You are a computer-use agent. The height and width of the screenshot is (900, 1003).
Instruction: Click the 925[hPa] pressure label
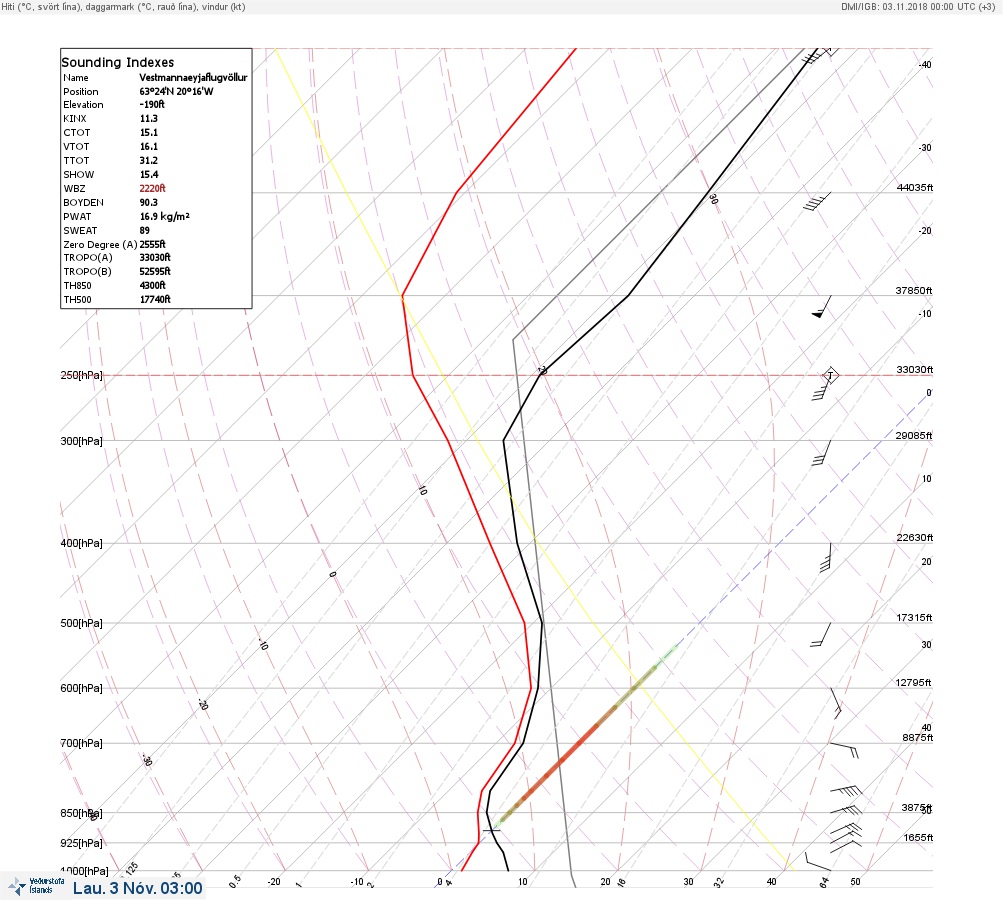[81, 843]
